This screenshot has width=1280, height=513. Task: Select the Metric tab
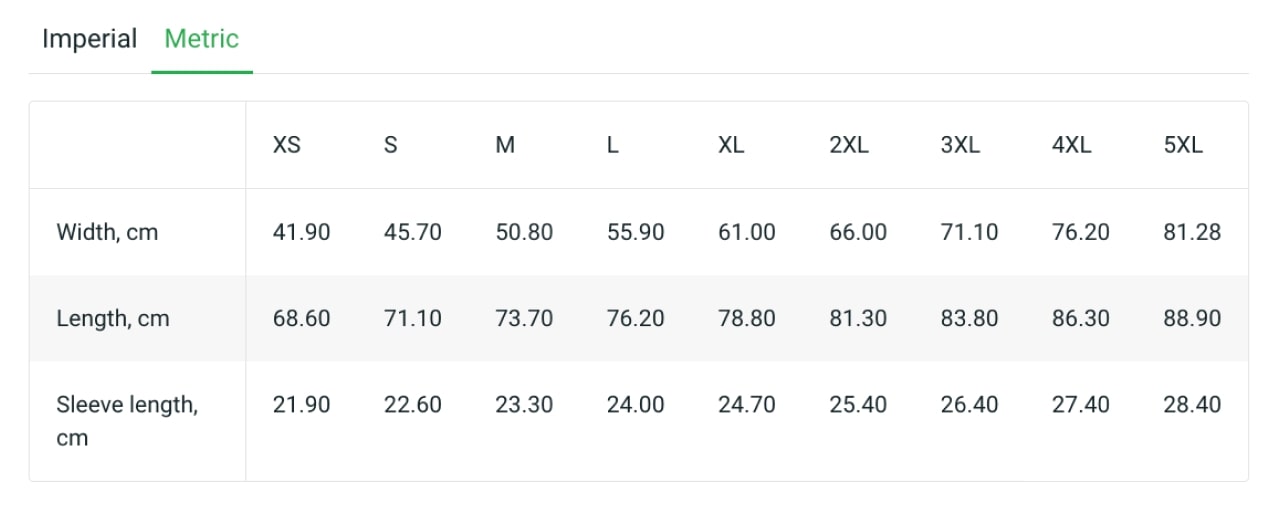[201, 40]
